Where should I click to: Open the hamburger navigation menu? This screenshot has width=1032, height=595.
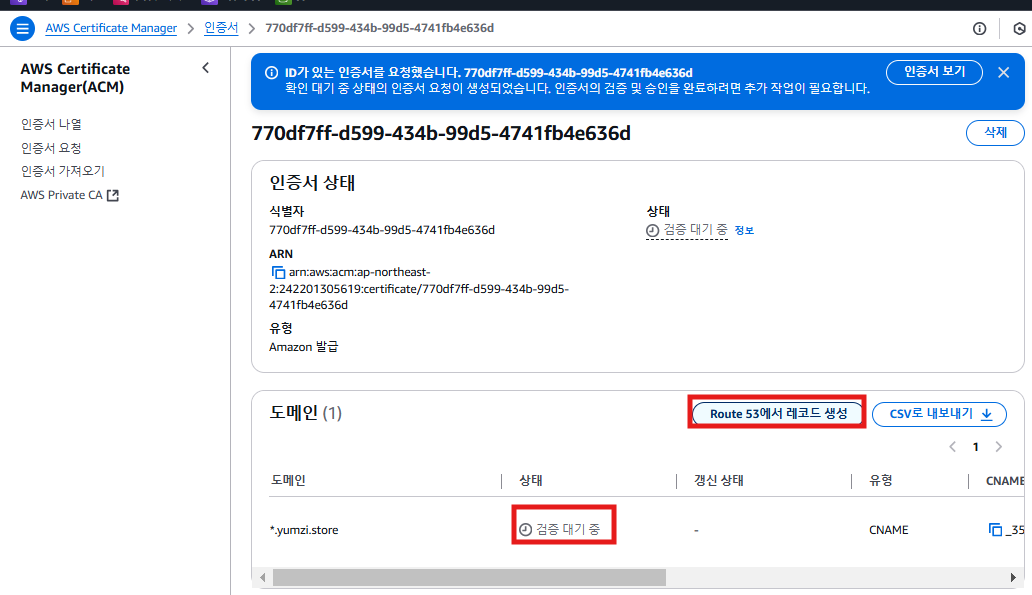[x=22, y=28]
